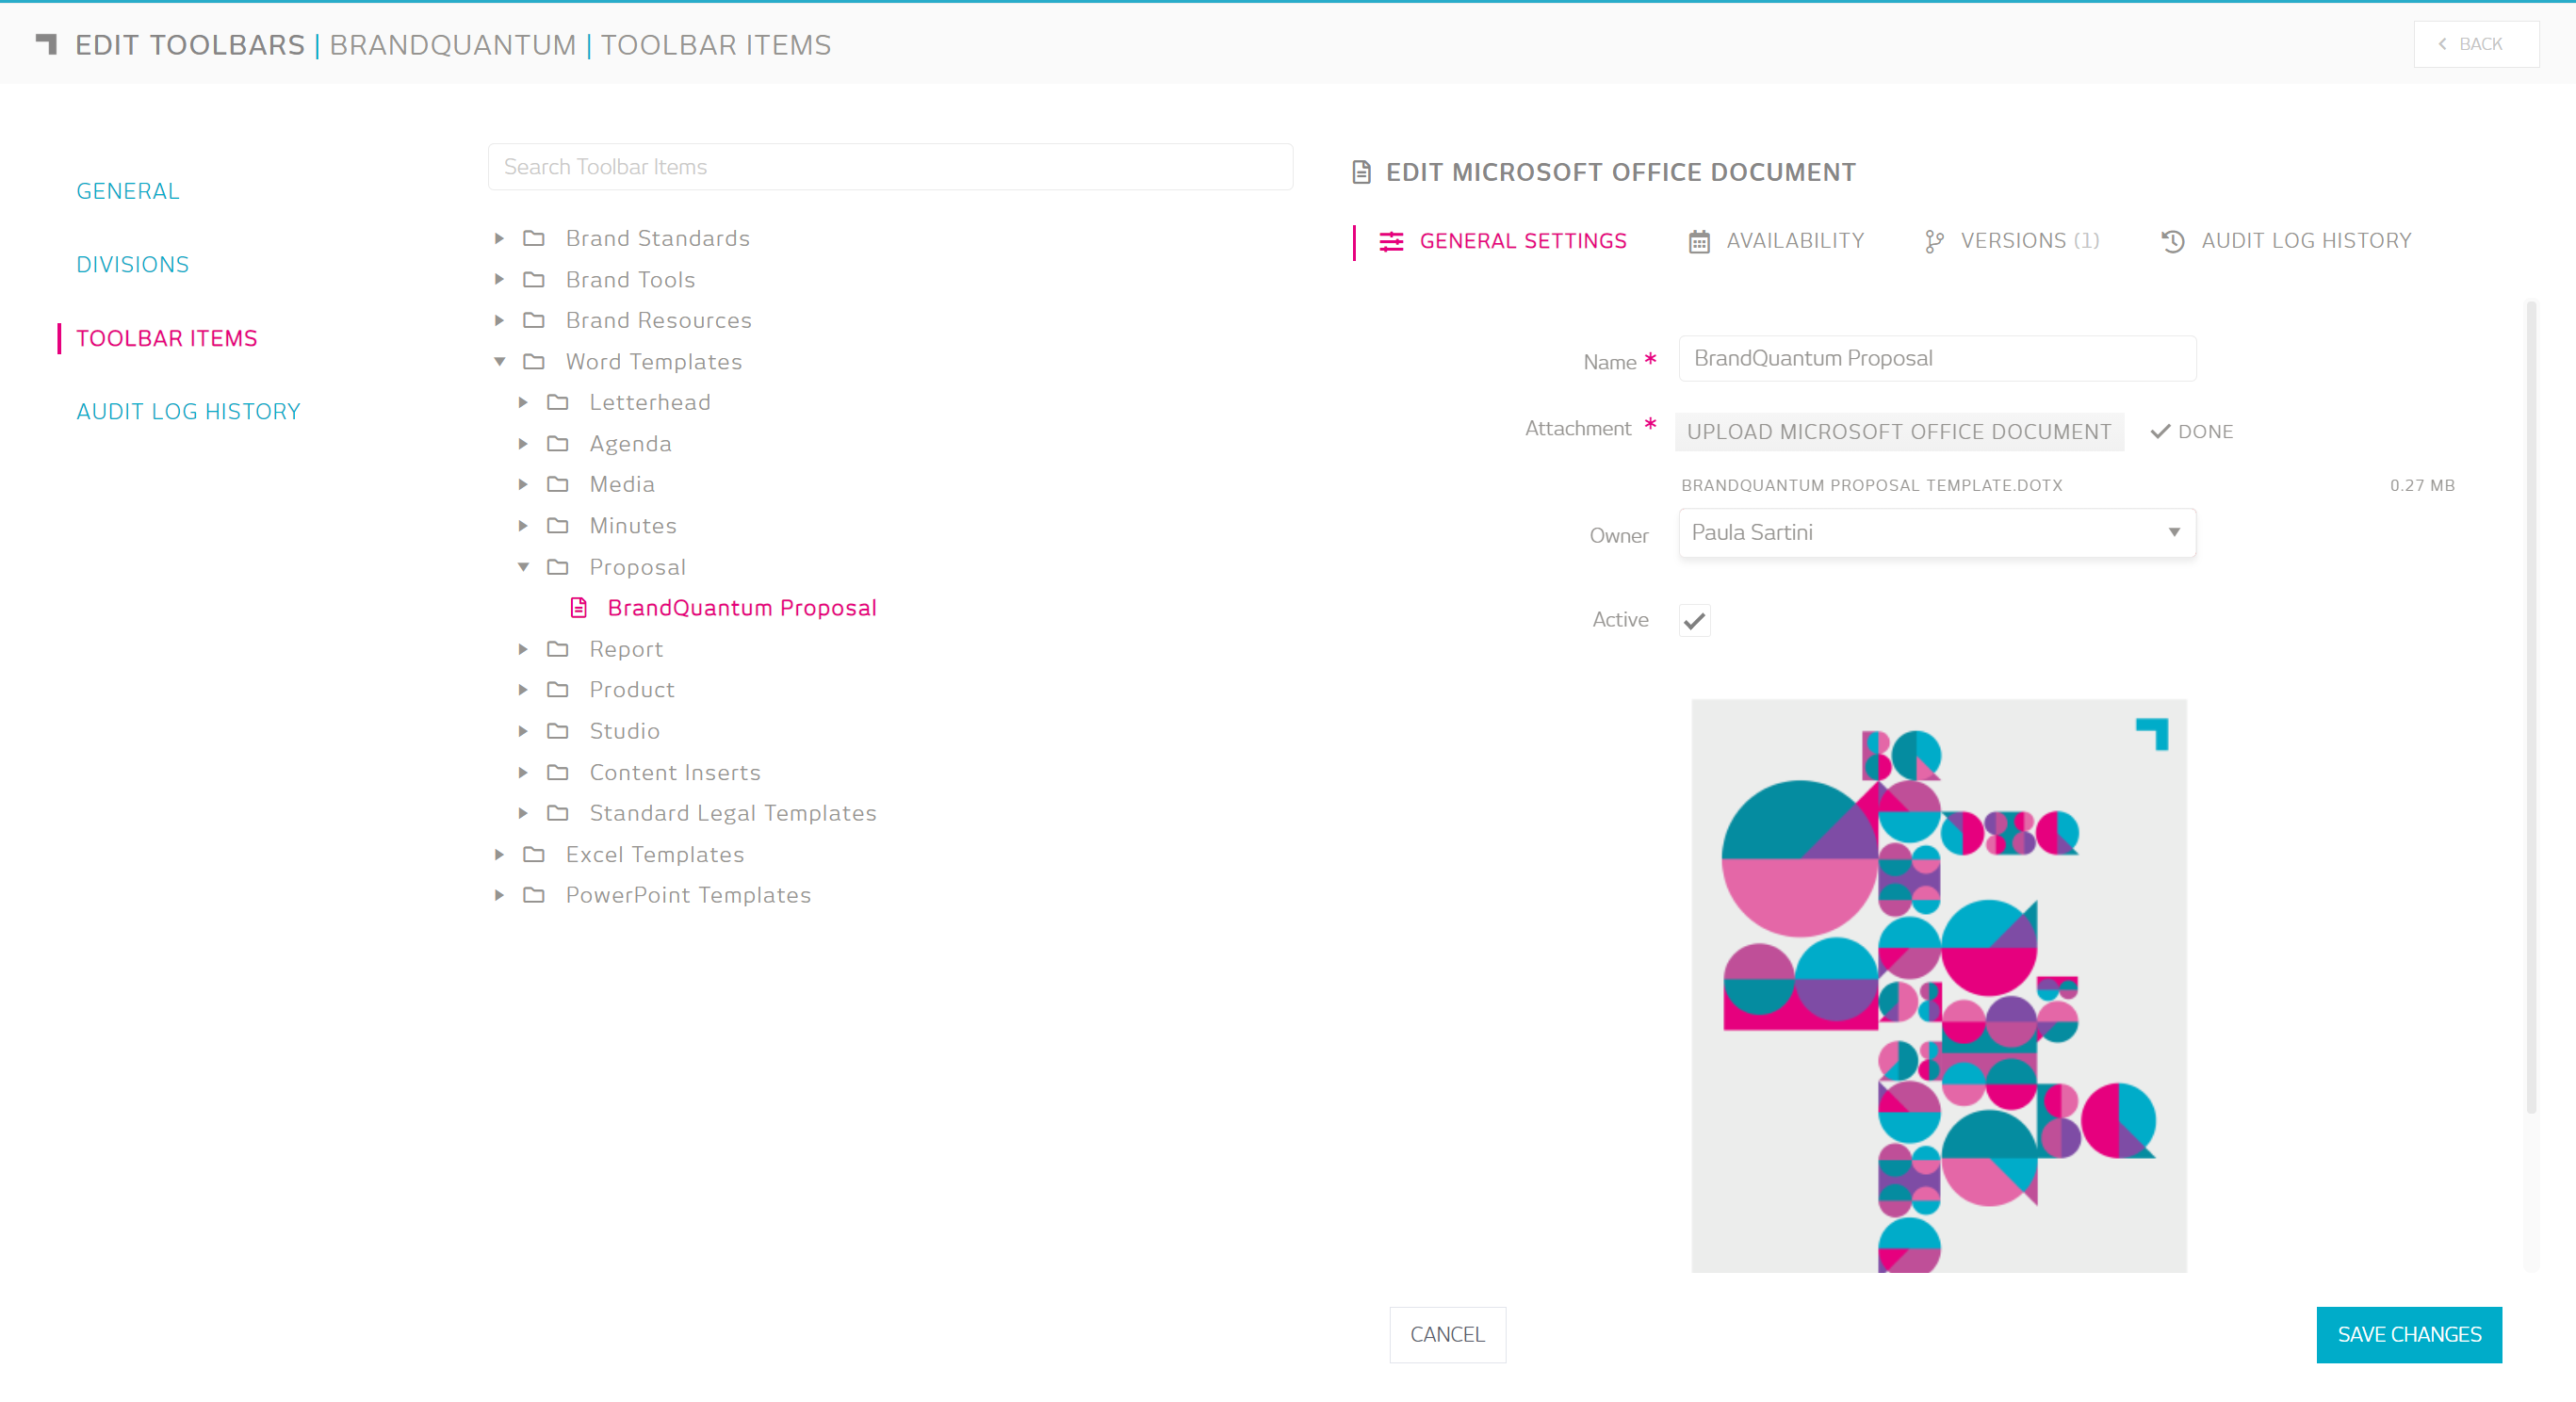Click the Availability calendar icon
The height and width of the screenshot is (1402, 2576).
(1698, 241)
